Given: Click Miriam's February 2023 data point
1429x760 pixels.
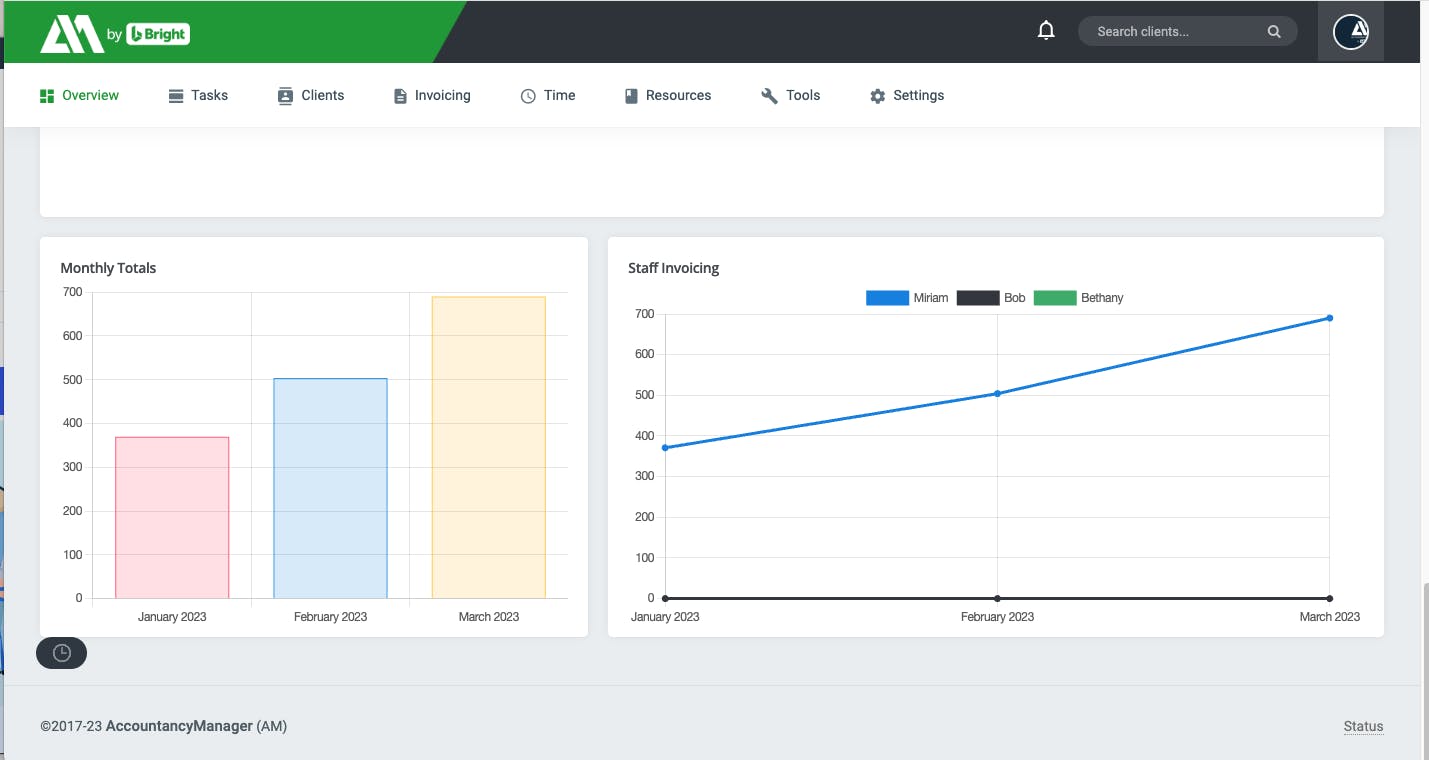Looking at the screenshot, I should coord(997,394).
